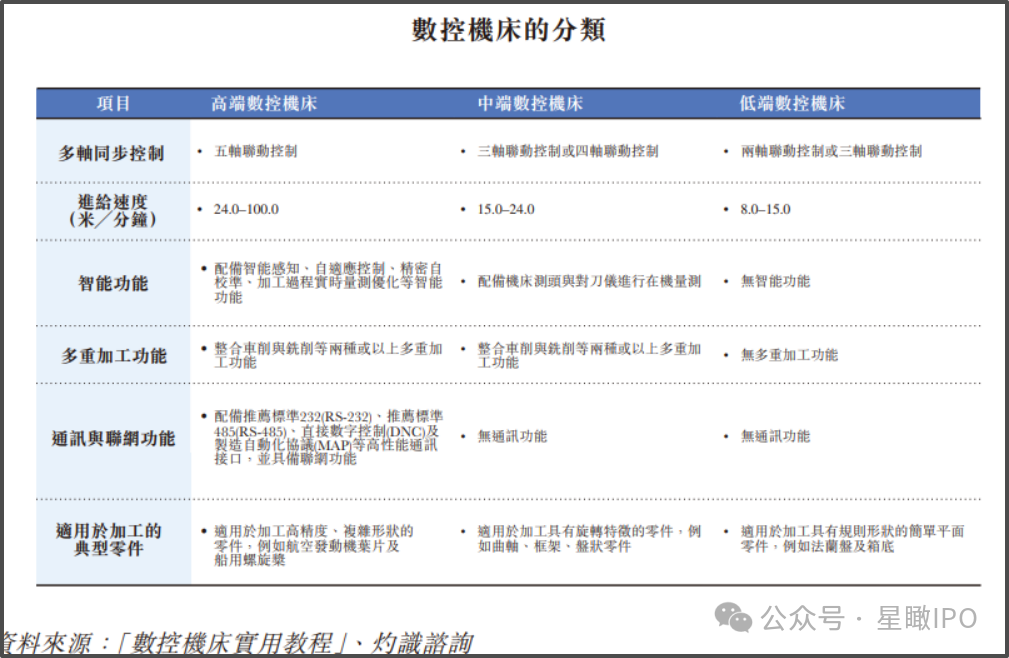
Task: Click the 無多重加工功能 cell
Action: [x=789, y=354]
